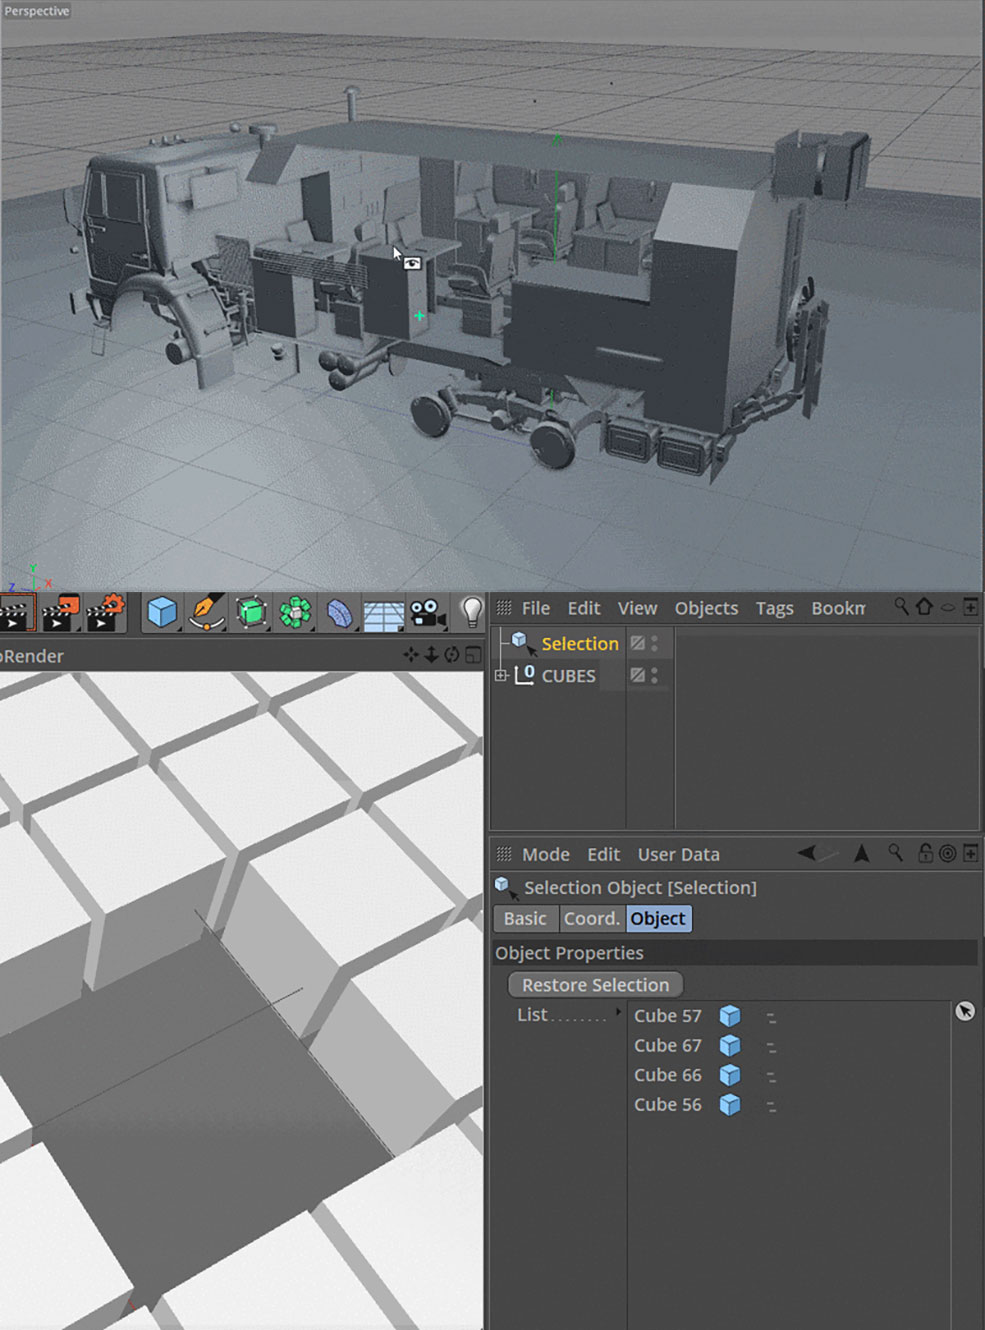Viewport: 985px width, 1330px height.
Task: Open the Array generator icon
Action: tap(295, 612)
